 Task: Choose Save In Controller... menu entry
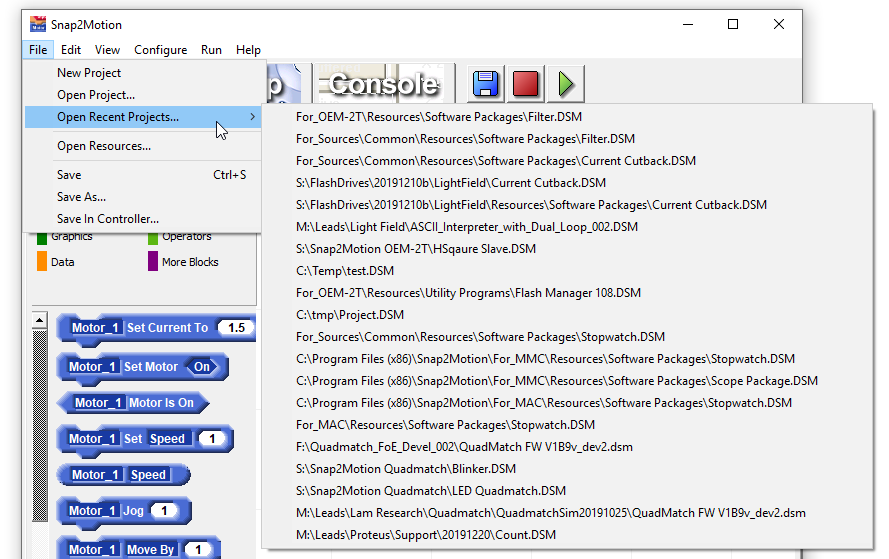click(142, 219)
